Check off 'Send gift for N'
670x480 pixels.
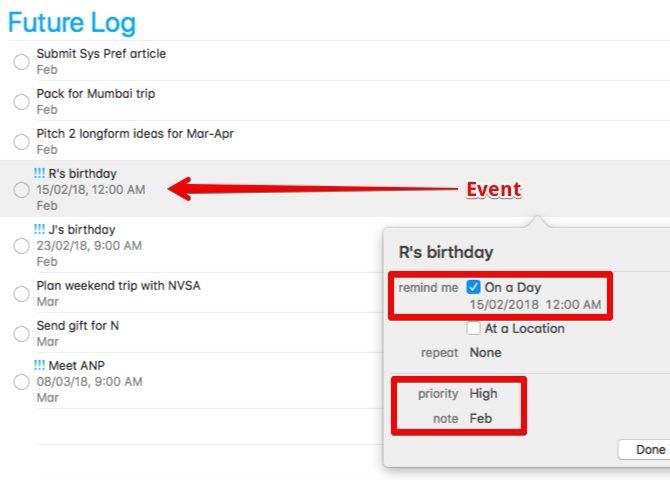point(21,334)
